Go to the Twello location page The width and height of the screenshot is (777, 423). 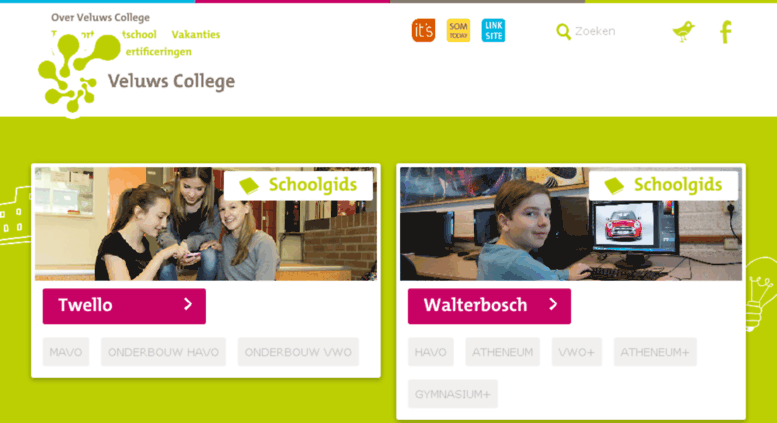tap(124, 306)
